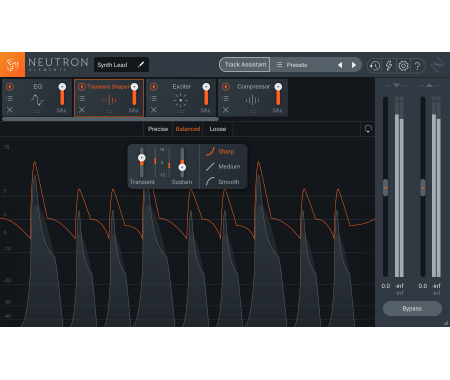Click the Exciter module reorder handle
Viewport: 450px width, 380px height.
[181, 112]
